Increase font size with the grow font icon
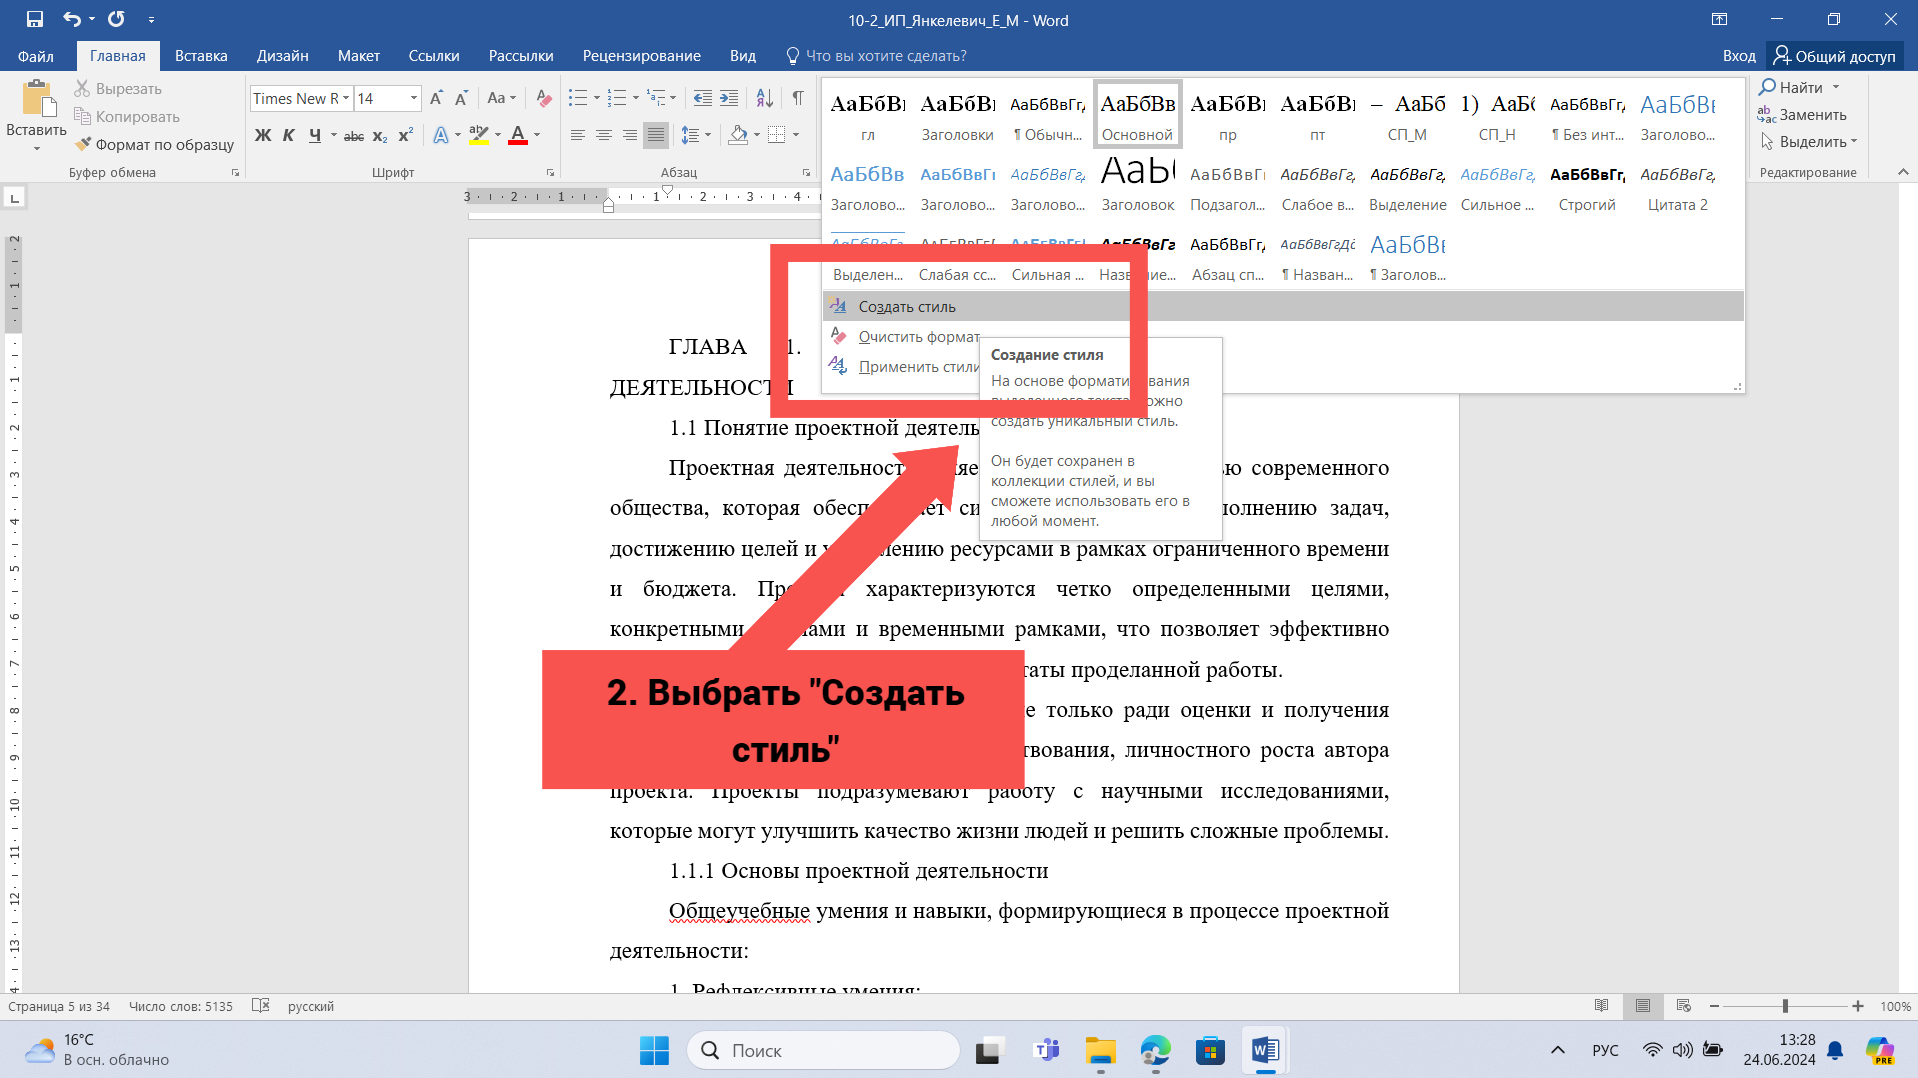Image resolution: width=1918 pixels, height=1078 pixels. click(436, 98)
